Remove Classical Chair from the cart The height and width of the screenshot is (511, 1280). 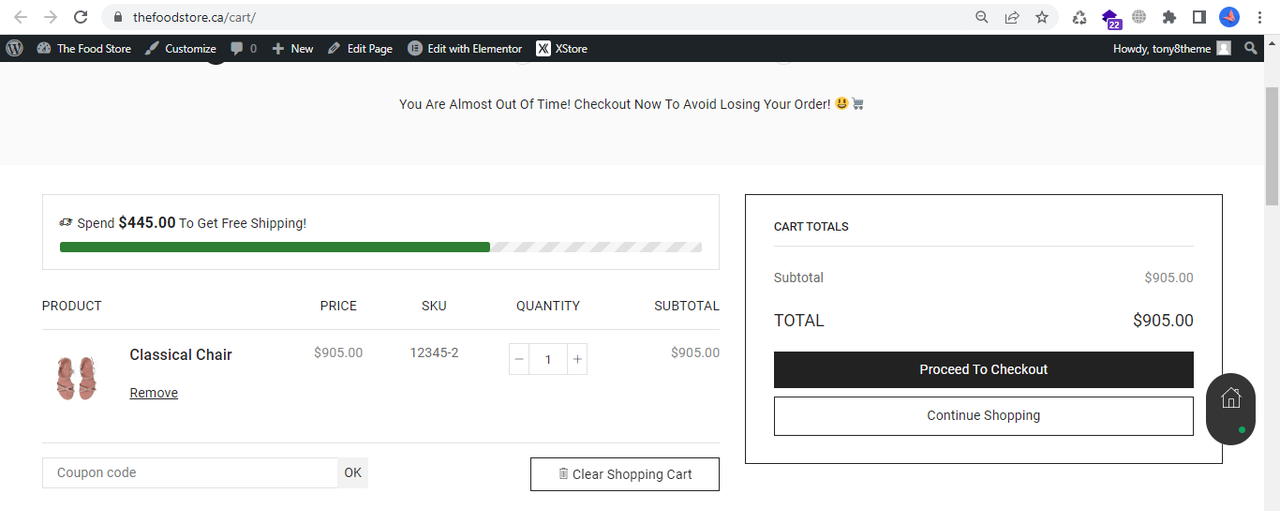click(154, 393)
